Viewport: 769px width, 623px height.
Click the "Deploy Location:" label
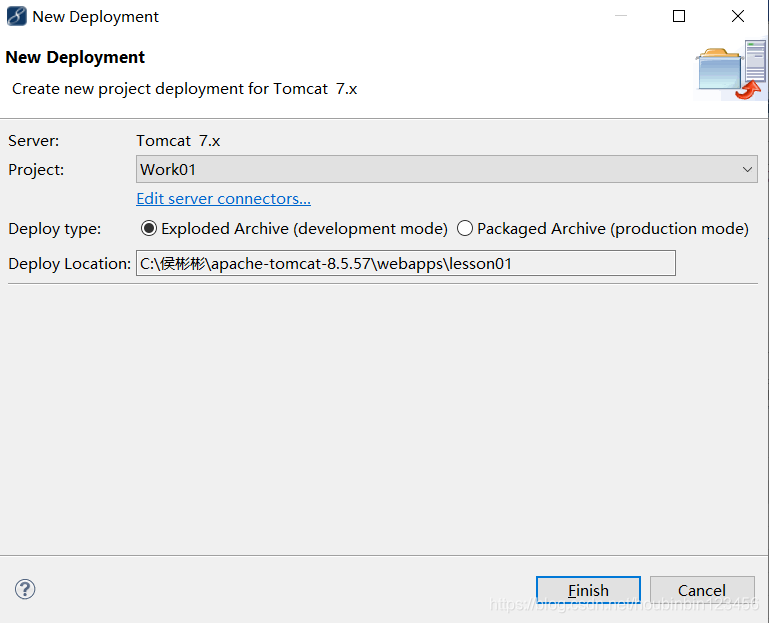[x=69, y=264]
